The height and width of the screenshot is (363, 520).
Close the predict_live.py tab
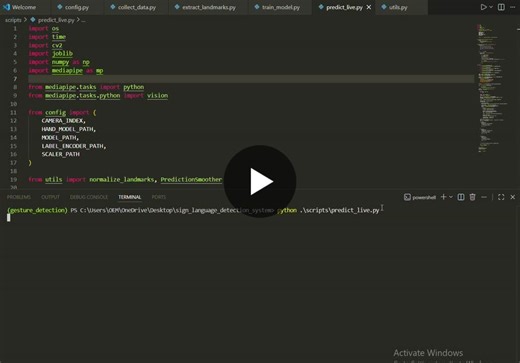369,7
